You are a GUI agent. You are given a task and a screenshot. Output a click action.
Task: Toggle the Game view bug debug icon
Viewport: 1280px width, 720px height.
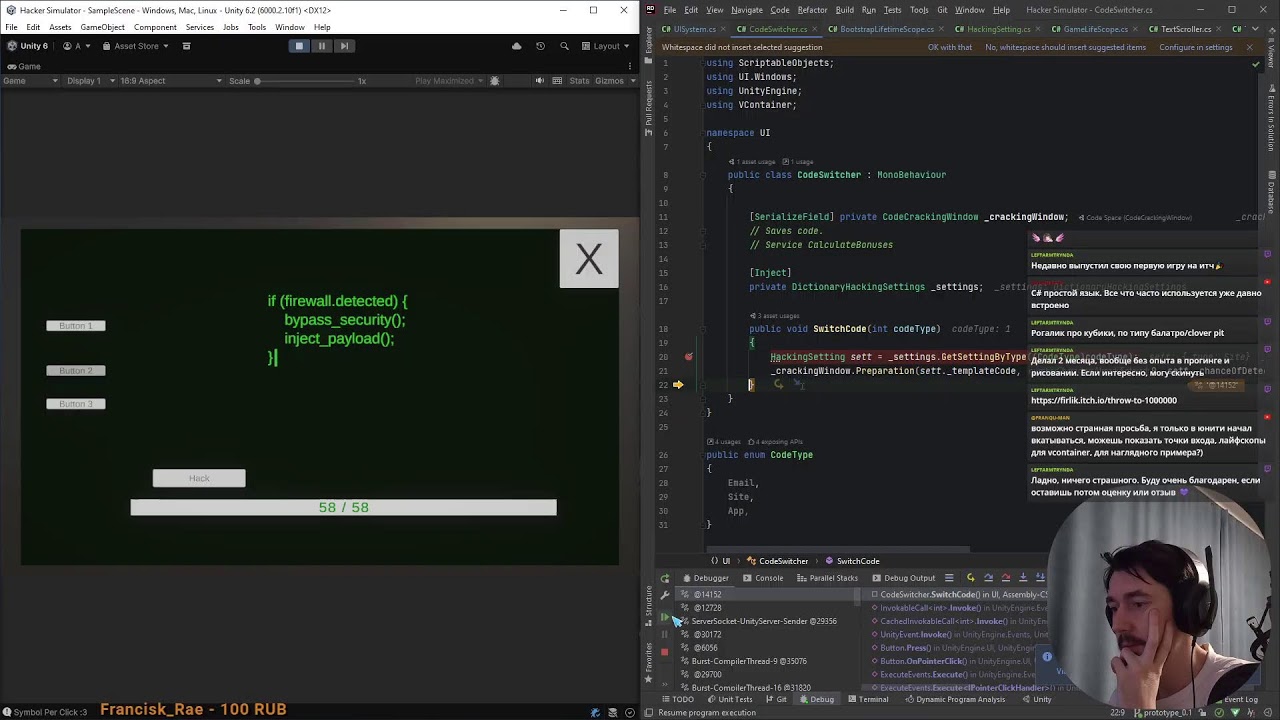(494, 81)
